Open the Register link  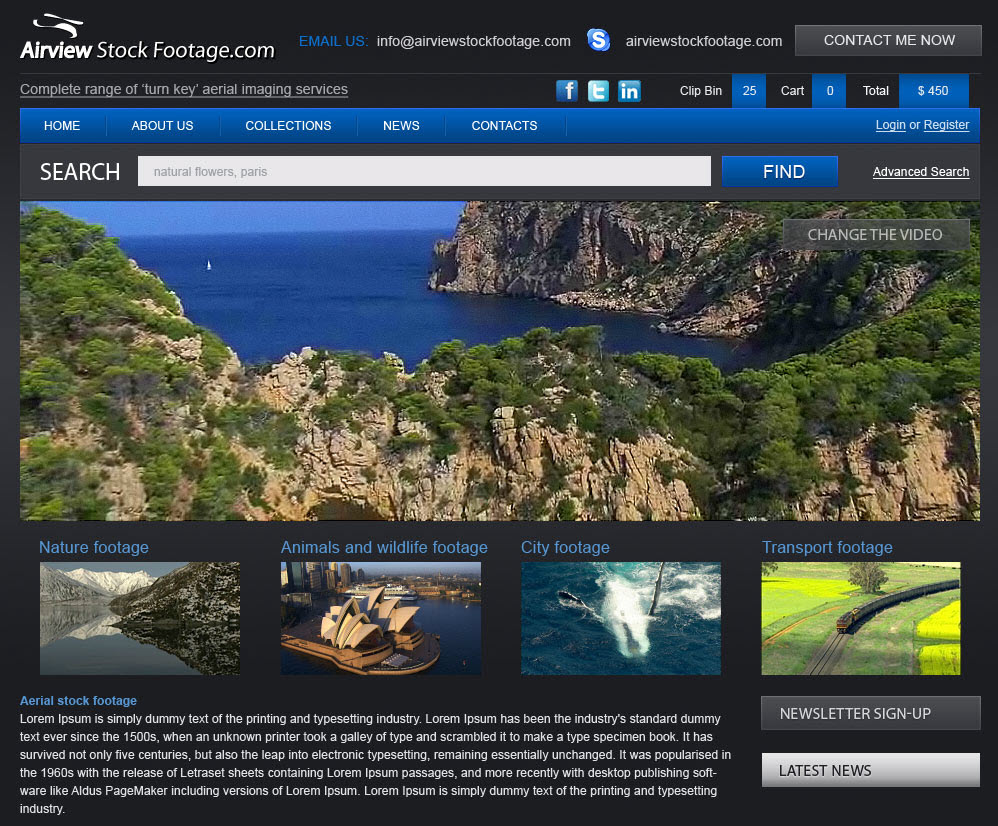pos(946,125)
